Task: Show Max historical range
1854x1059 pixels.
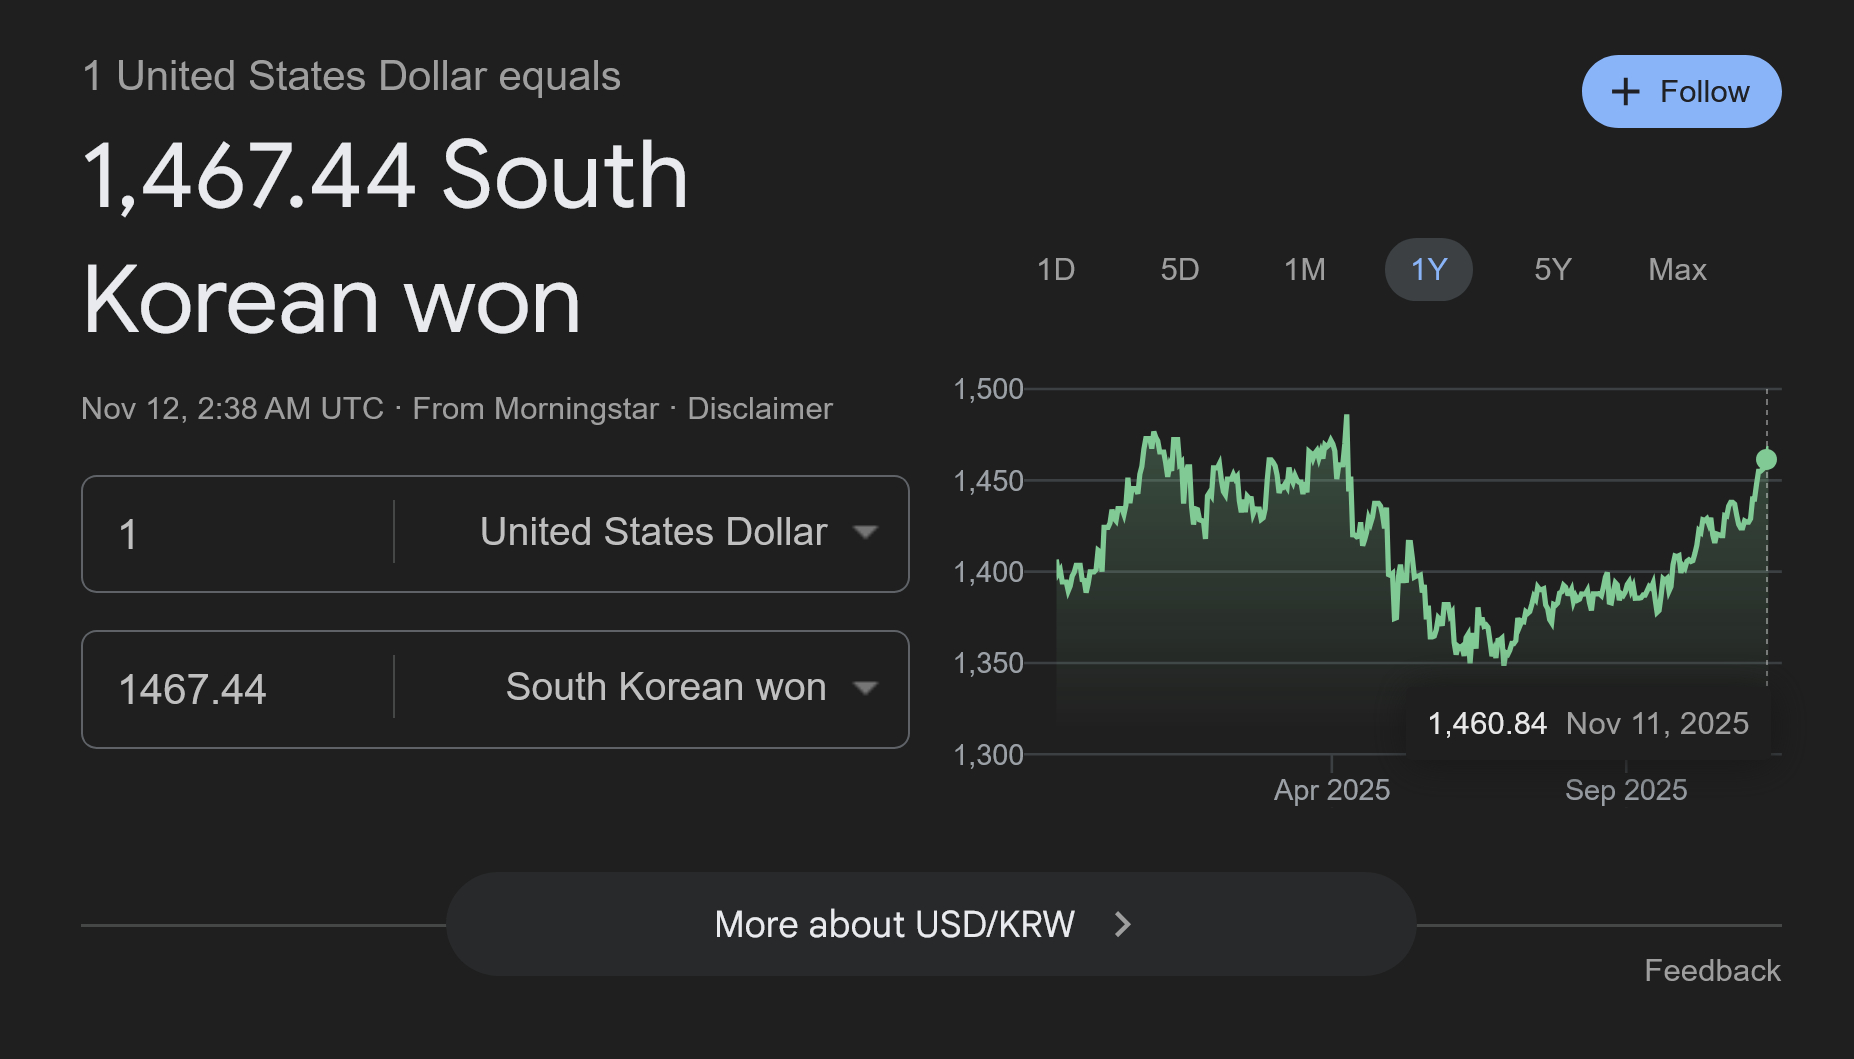Action: pyautogui.click(x=1677, y=270)
